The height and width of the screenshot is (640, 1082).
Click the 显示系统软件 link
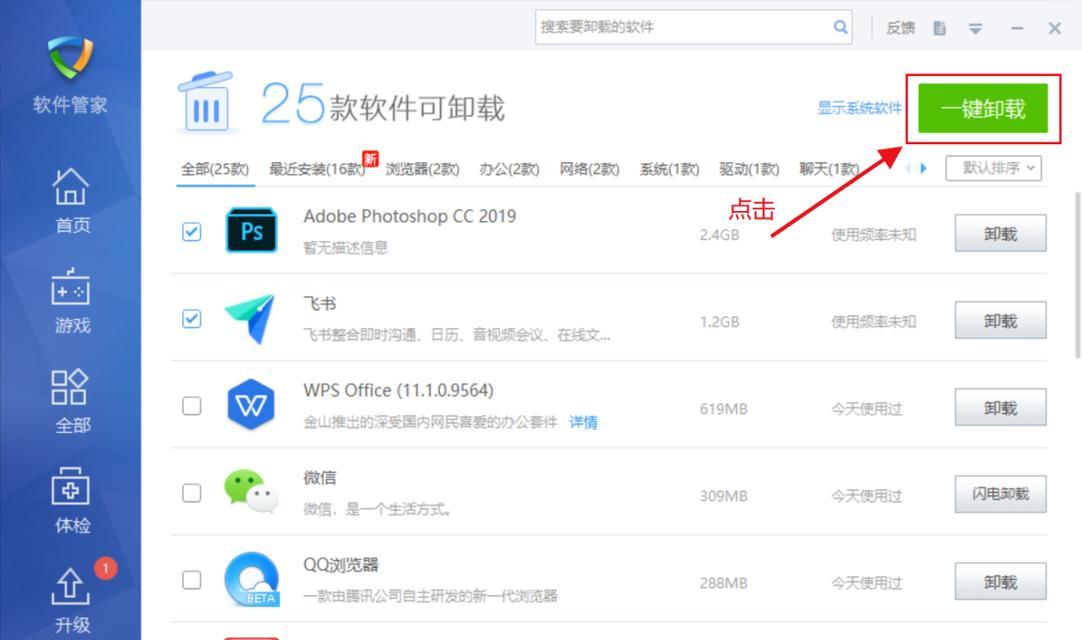(859, 108)
